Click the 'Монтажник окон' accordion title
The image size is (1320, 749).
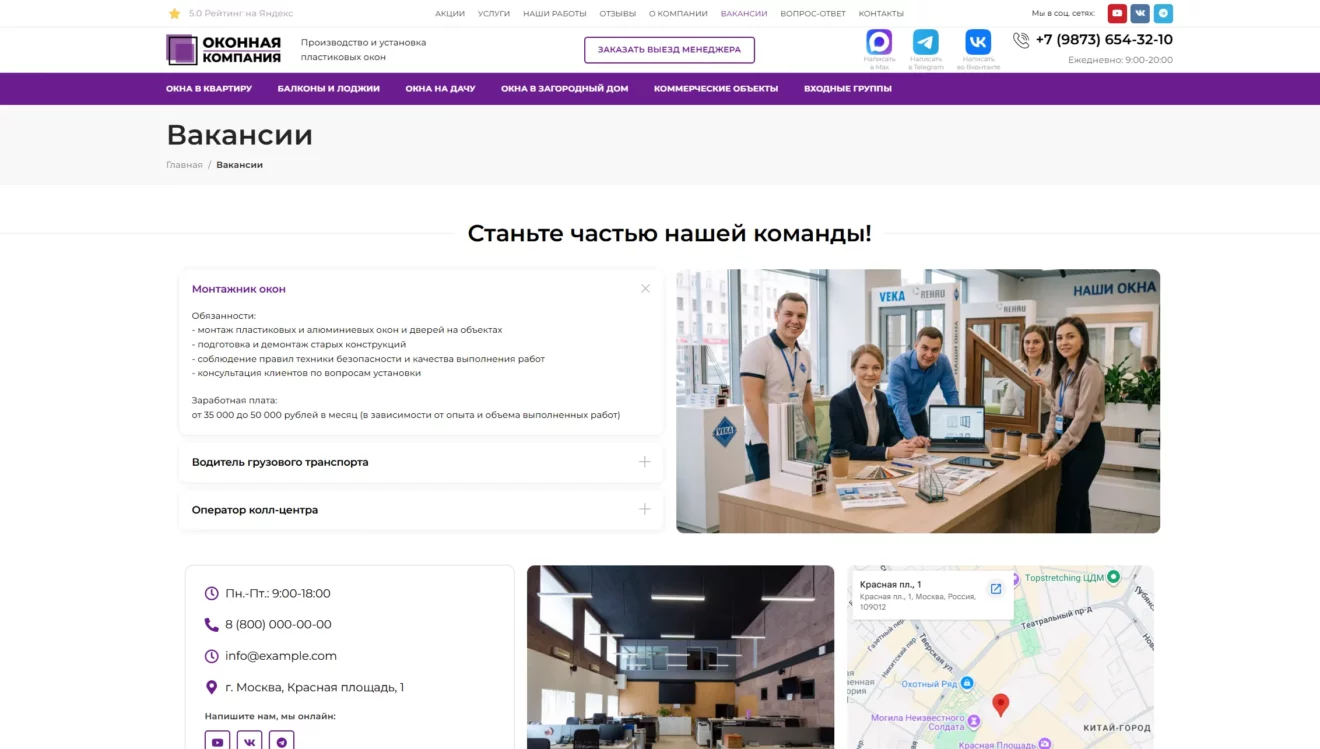[239, 289]
